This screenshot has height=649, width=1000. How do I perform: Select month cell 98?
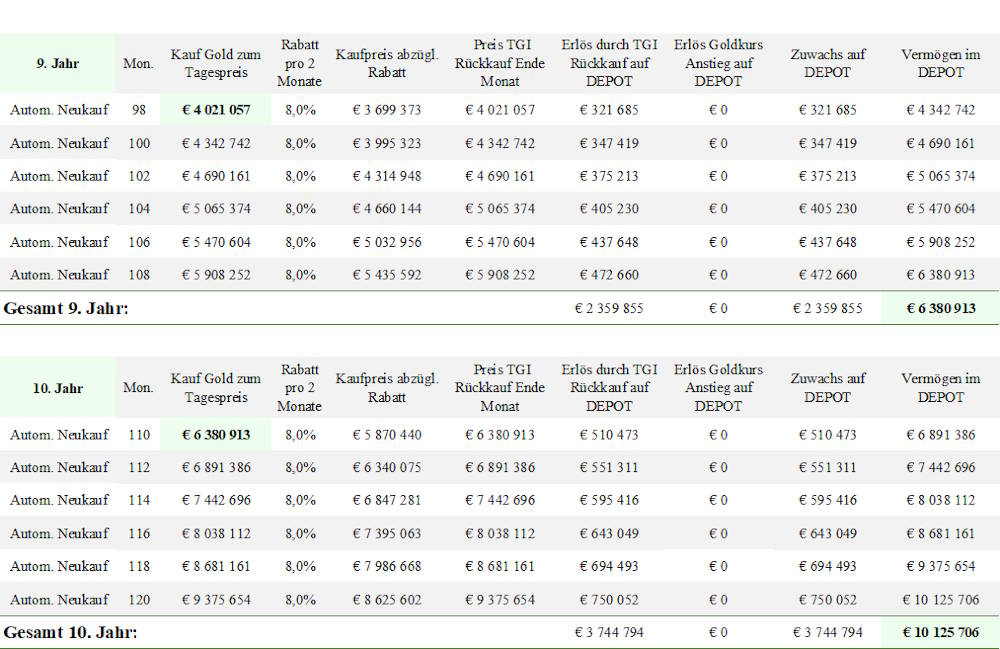click(138, 110)
